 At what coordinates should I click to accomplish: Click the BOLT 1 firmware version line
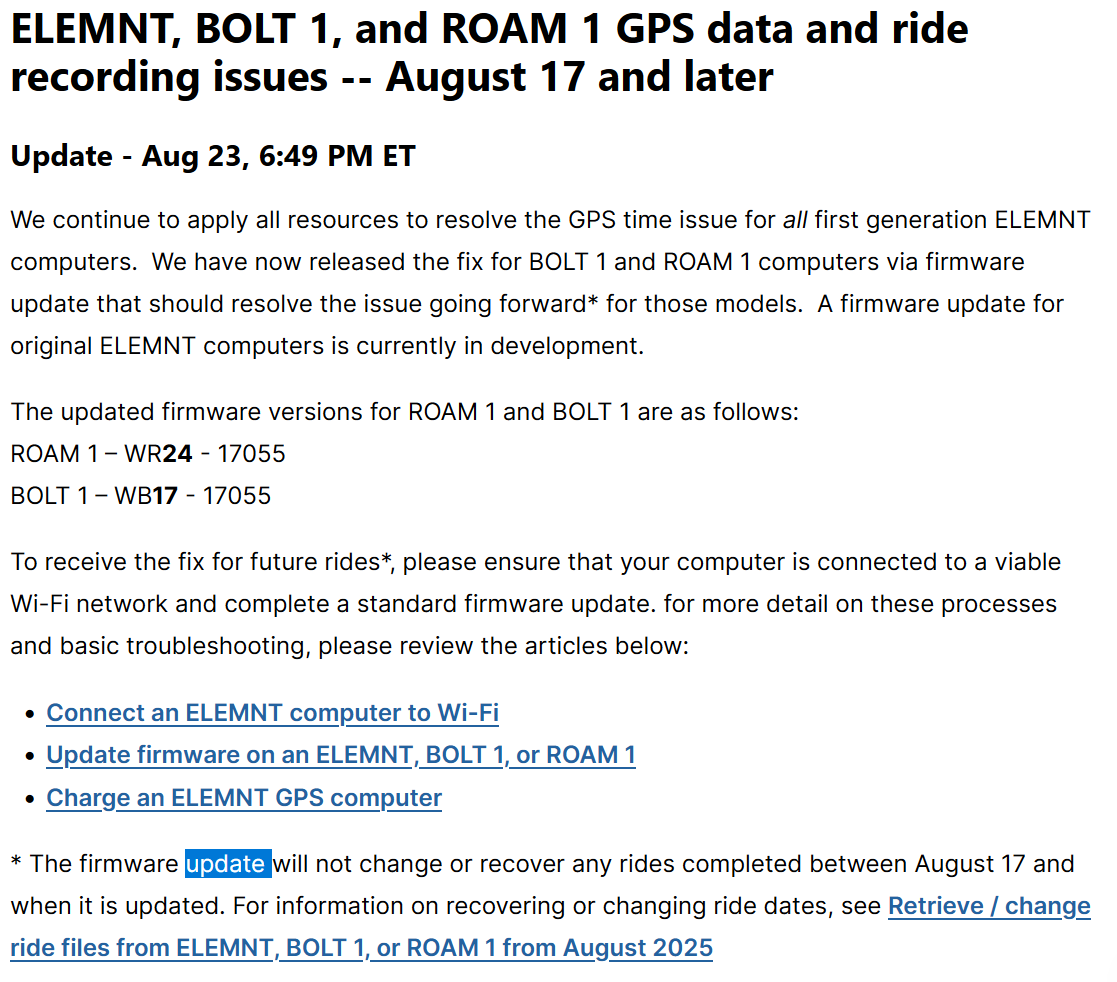(140, 496)
